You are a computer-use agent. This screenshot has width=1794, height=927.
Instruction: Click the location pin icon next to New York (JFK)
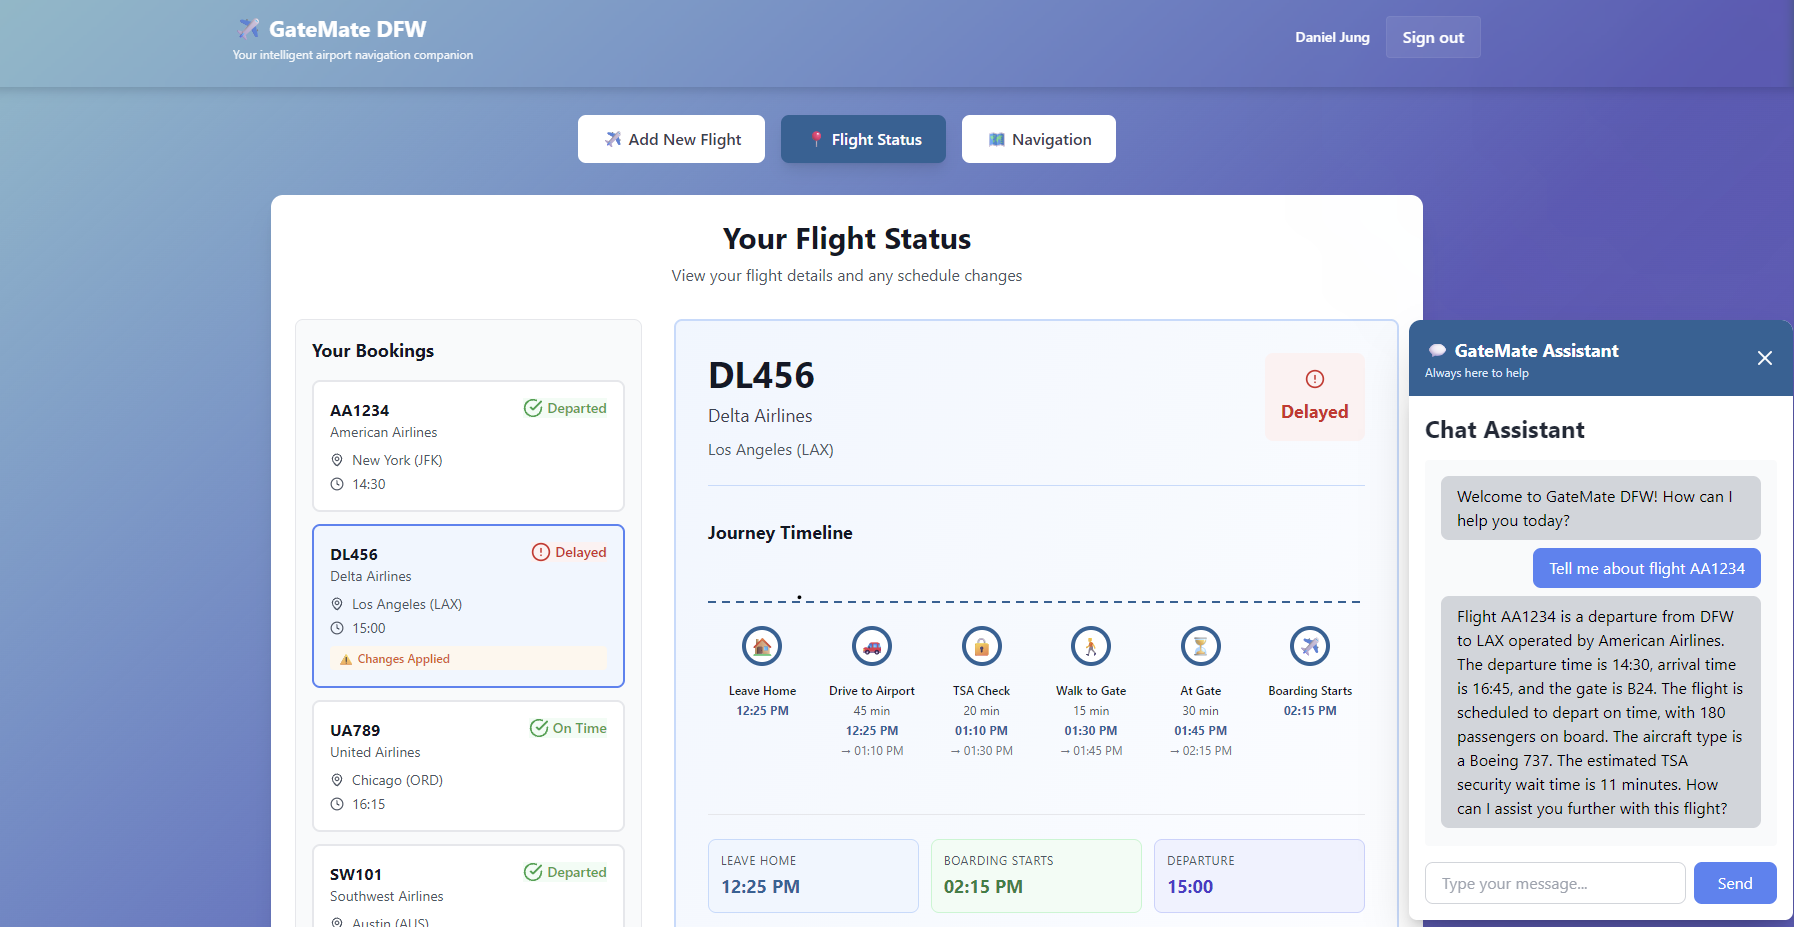[x=337, y=460]
